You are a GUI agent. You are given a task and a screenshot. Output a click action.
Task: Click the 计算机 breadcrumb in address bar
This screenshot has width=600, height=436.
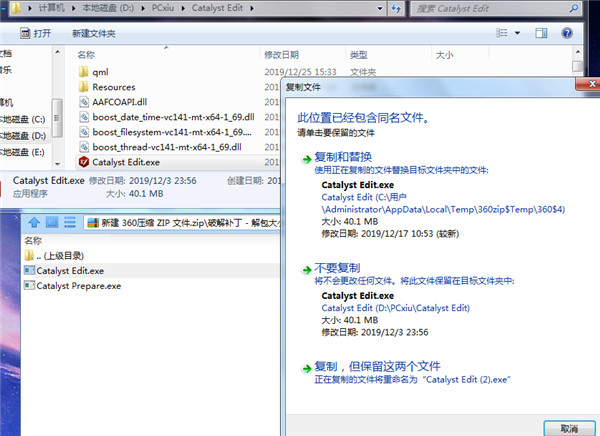coord(52,8)
